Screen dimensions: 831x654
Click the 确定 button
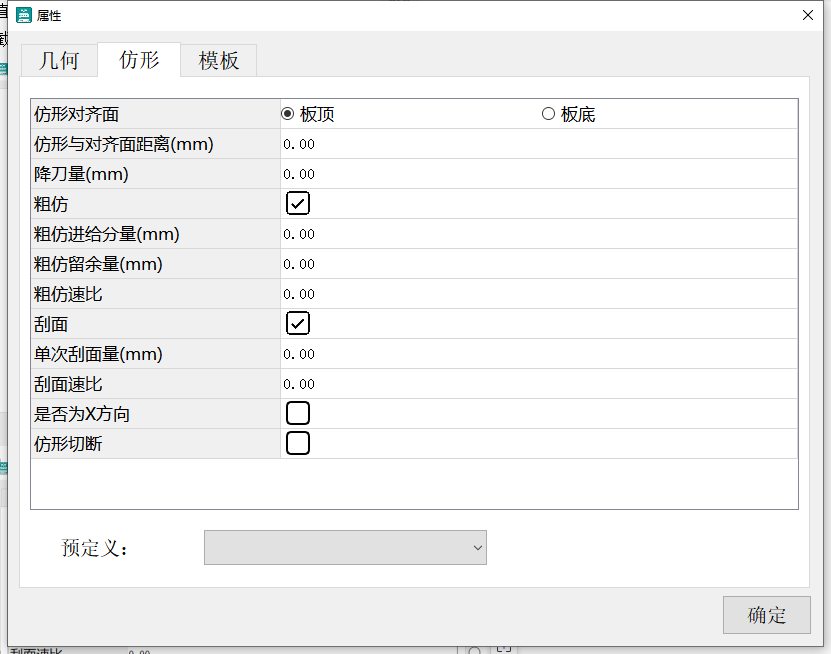click(x=766, y=615)
